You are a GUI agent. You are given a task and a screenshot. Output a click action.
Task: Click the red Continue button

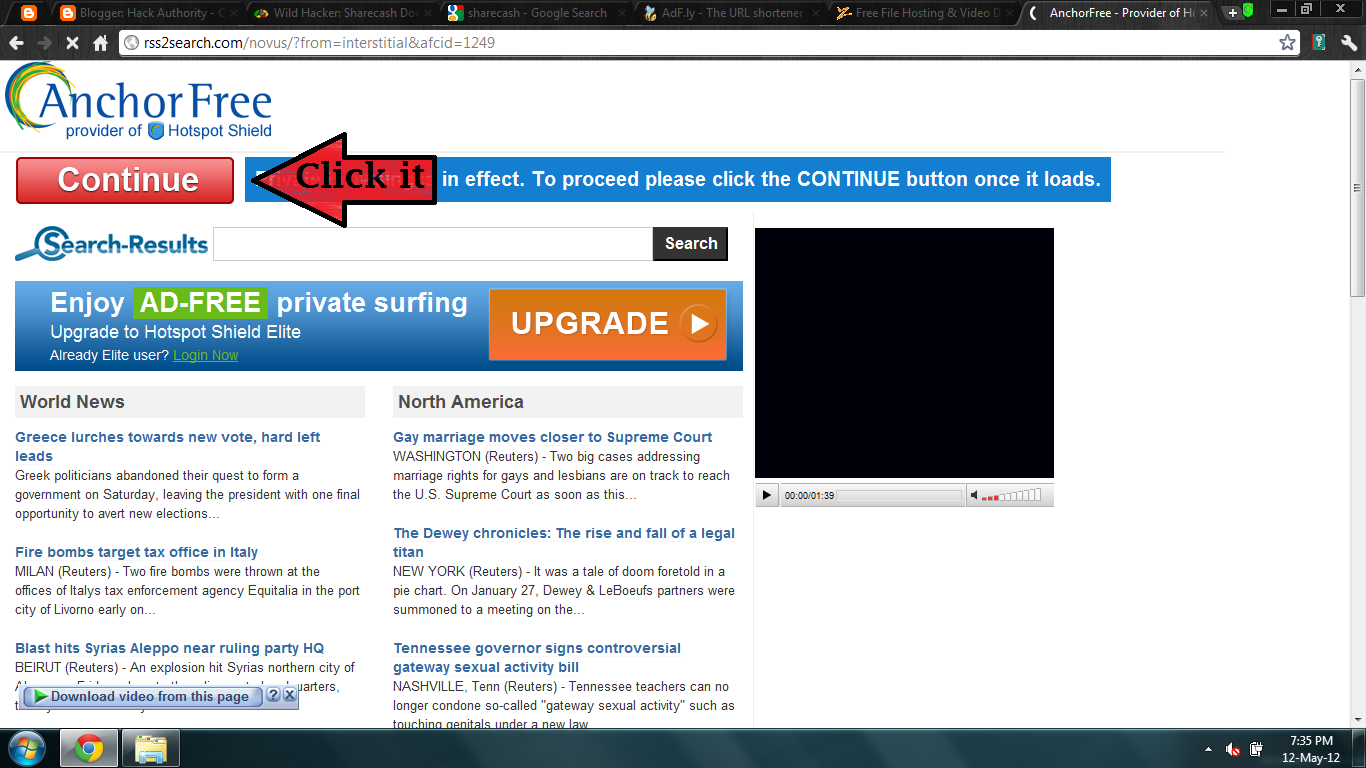point(125,180)
